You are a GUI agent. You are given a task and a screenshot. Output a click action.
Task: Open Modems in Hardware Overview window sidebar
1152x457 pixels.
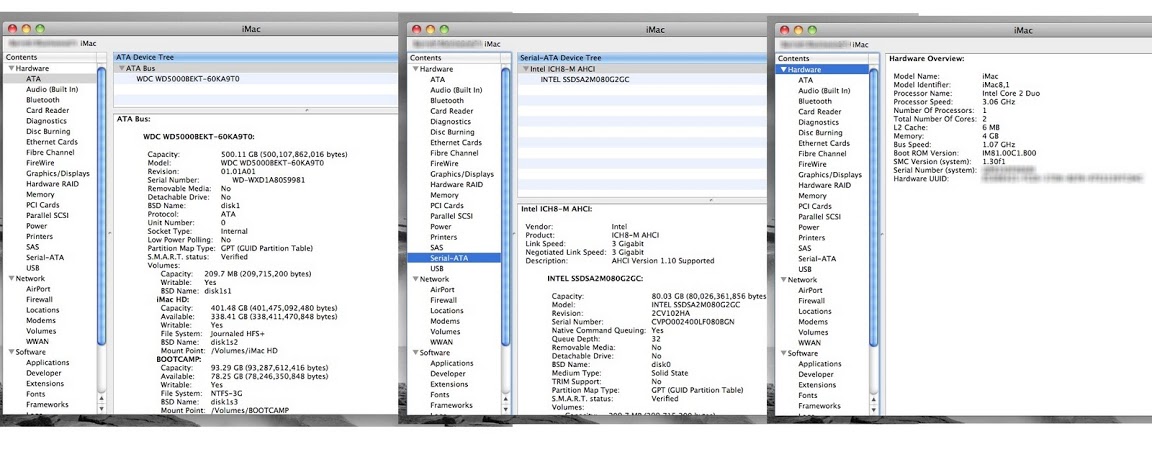point(813,322)
